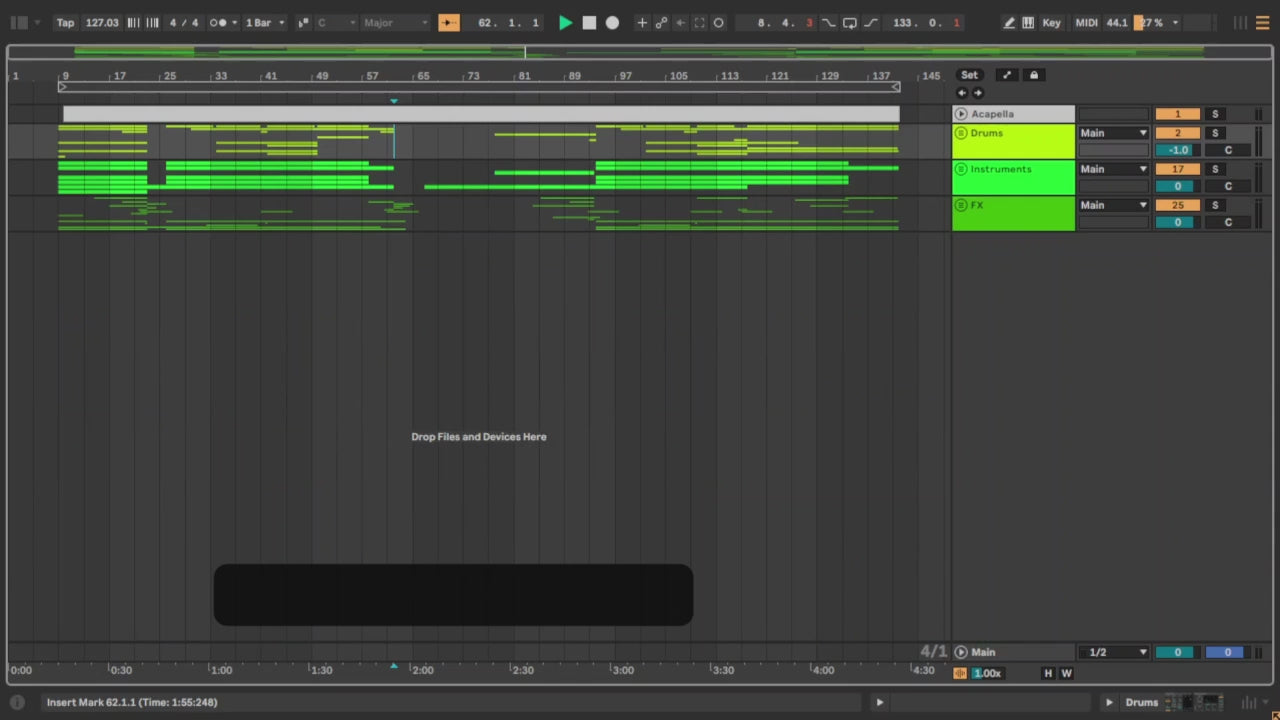1280x720 pixels.
Task: Open the Key mapping mode
Action: [x=1051, y=23]
